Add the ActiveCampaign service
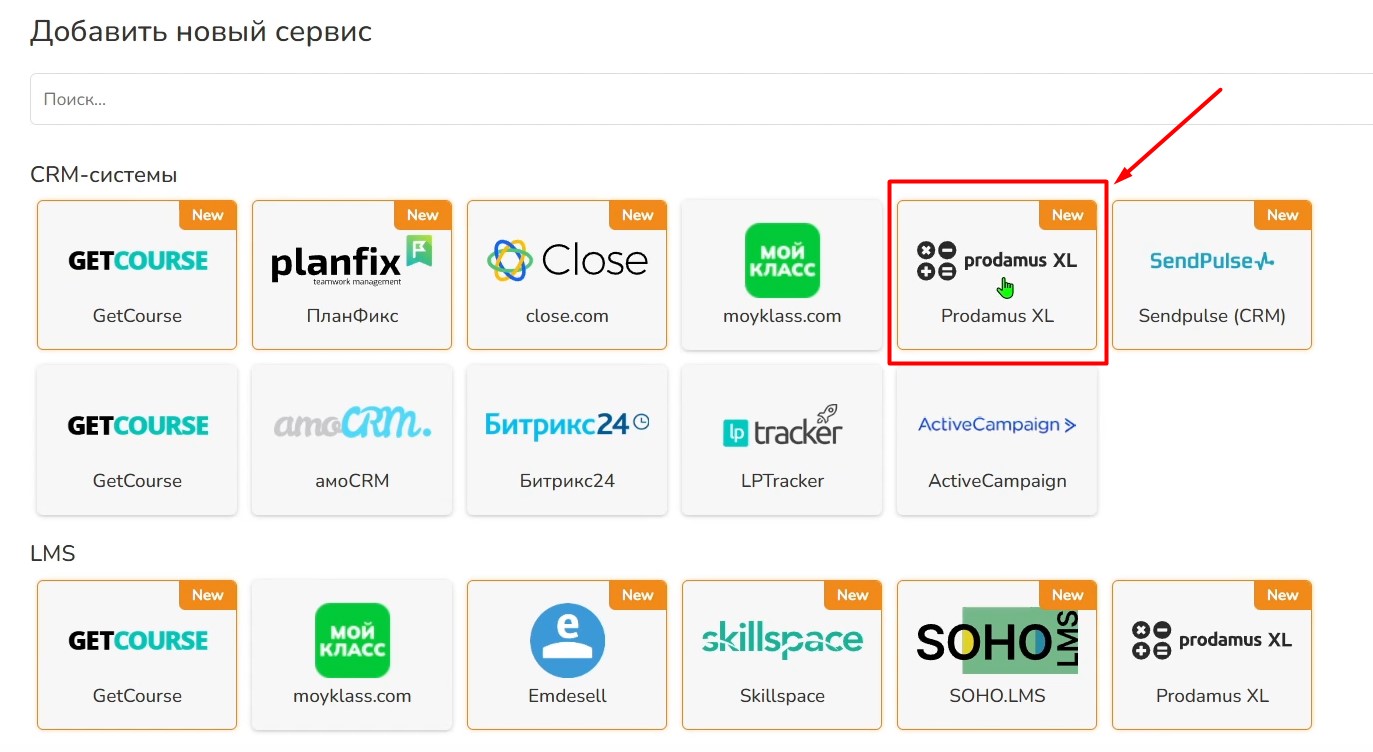Image resolution: width=1373 pixels, height=752 pixels. [x=997, y=440]
